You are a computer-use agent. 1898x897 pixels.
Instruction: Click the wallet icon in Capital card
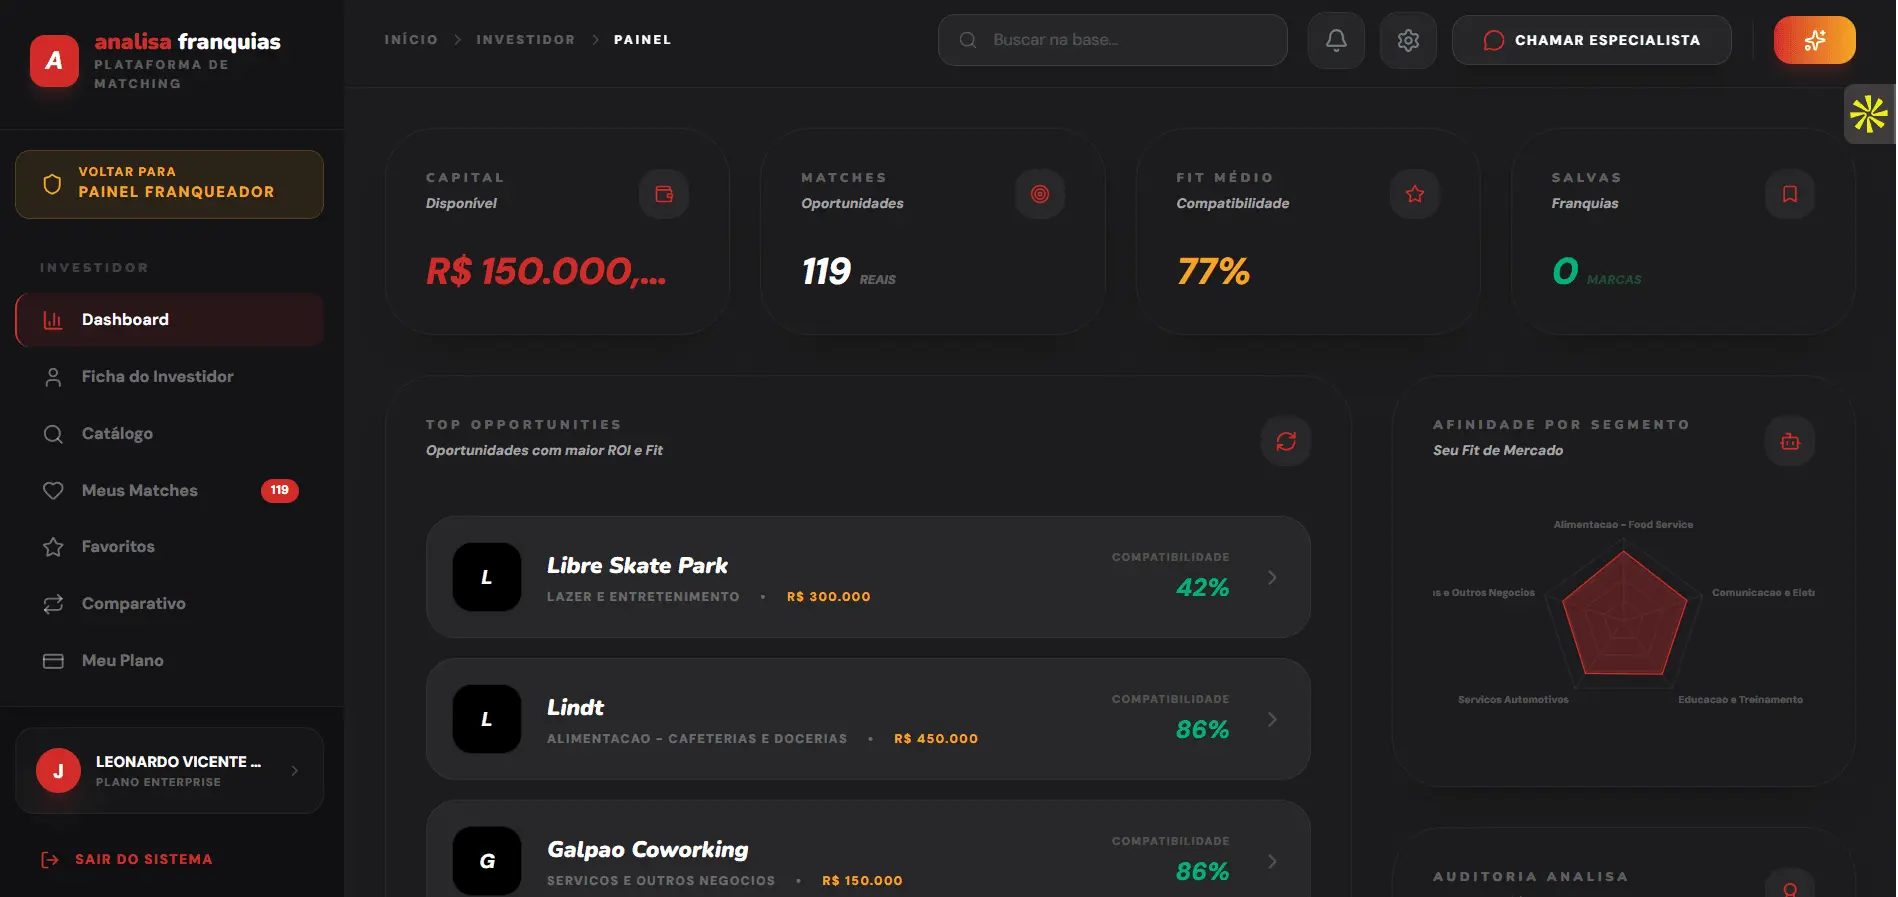coord(664,194)
